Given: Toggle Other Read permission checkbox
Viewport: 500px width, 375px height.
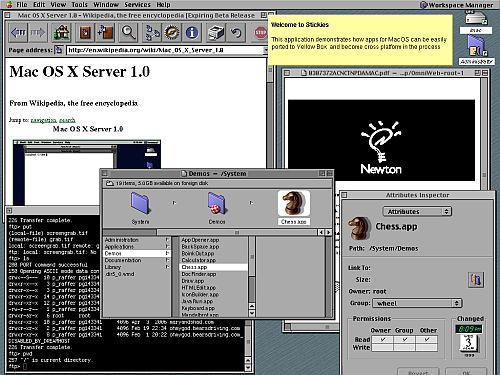Looking at the screenshot, I should 427,340.
